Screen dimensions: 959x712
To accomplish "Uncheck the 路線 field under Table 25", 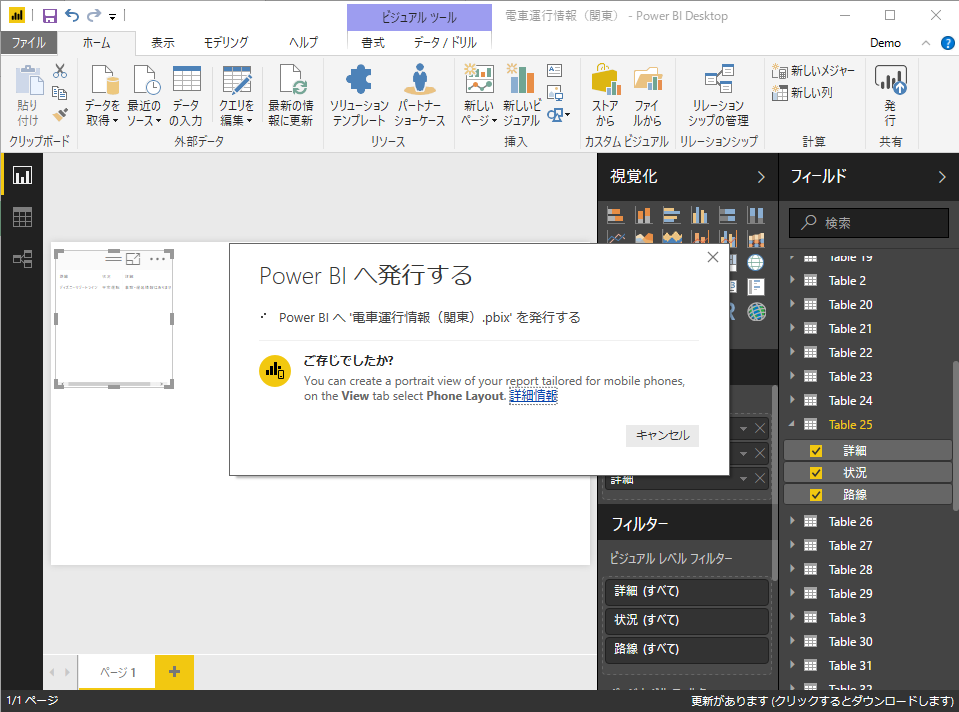I will tap(816, 495).
